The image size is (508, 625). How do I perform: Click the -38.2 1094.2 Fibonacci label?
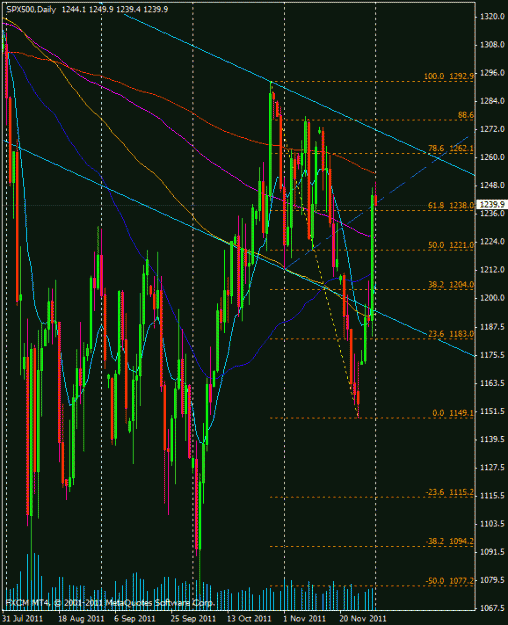click(x=450, y=541)
